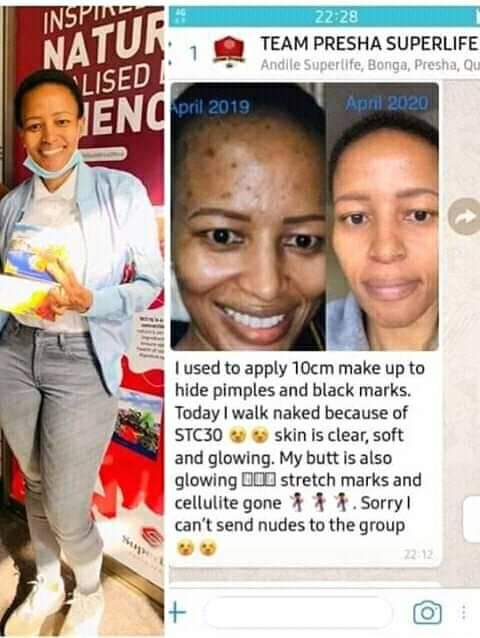Tap the three-dot icon next to the camera

coord(464,612)
